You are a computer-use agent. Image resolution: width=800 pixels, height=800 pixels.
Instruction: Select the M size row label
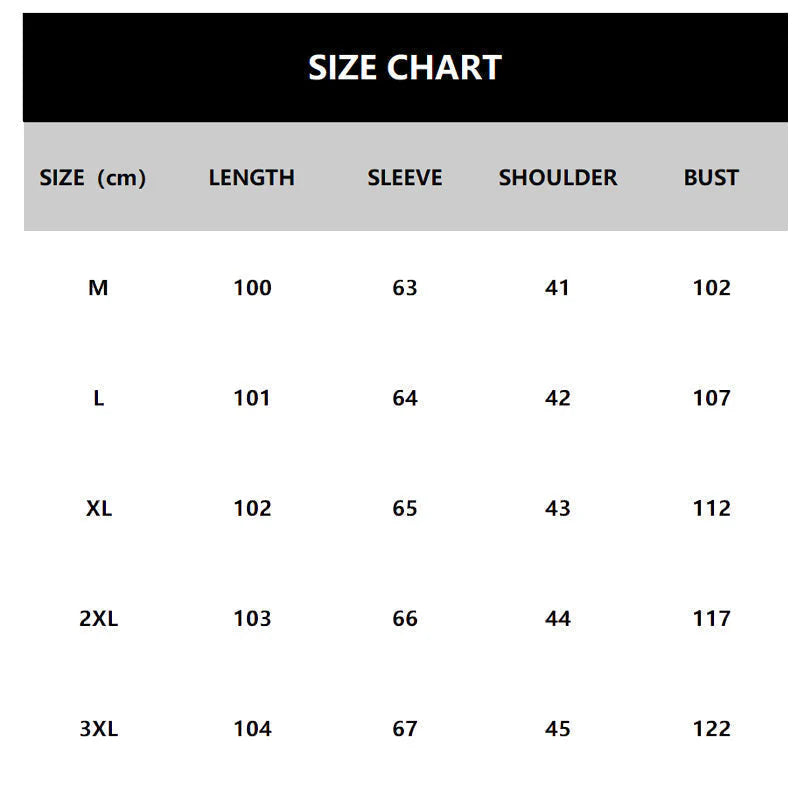(x=98, y=288)
